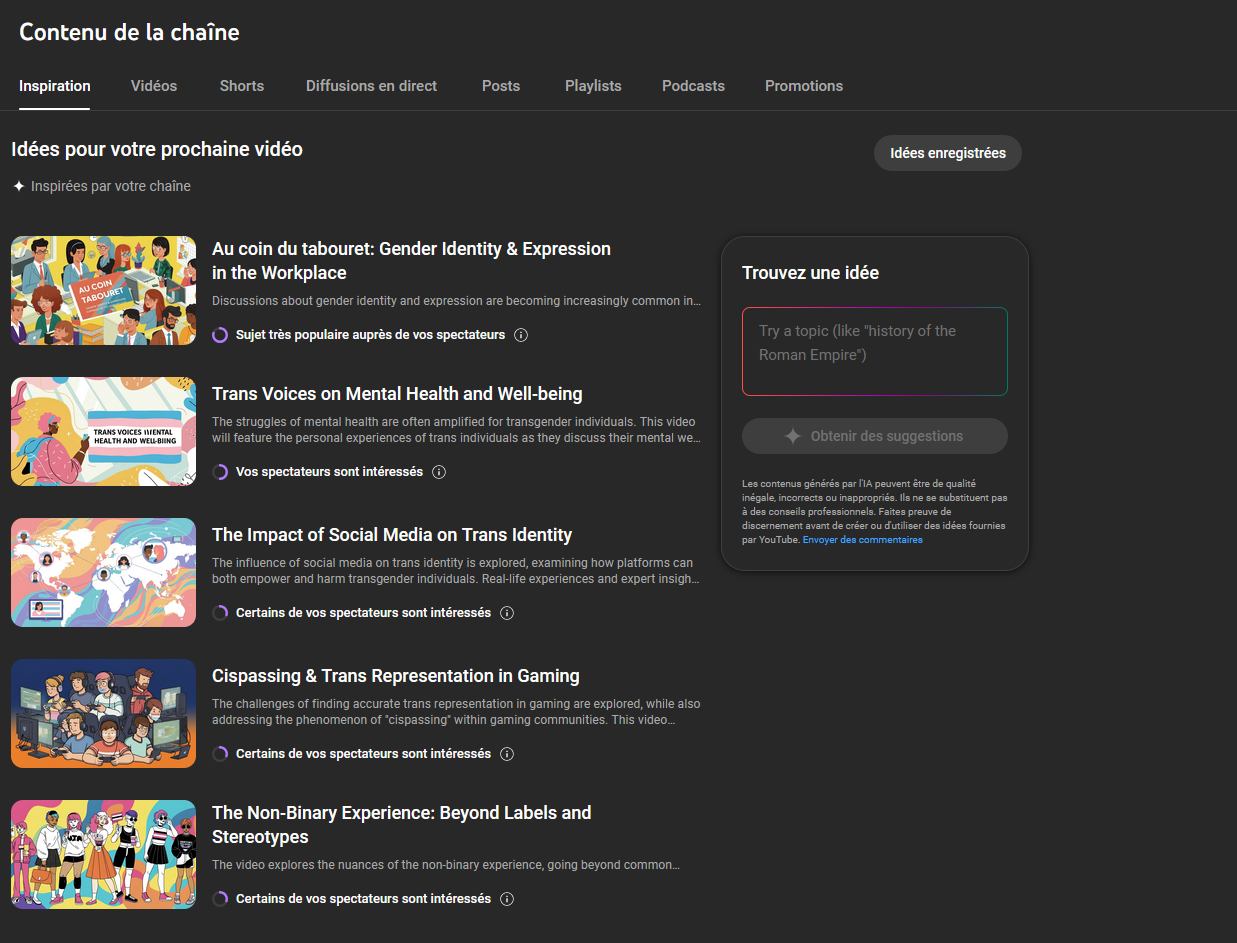Click sparkle icon beside "Inspirées par votre chaîne"
This screenshot has height=943, width=1237.
pos(19,186)
